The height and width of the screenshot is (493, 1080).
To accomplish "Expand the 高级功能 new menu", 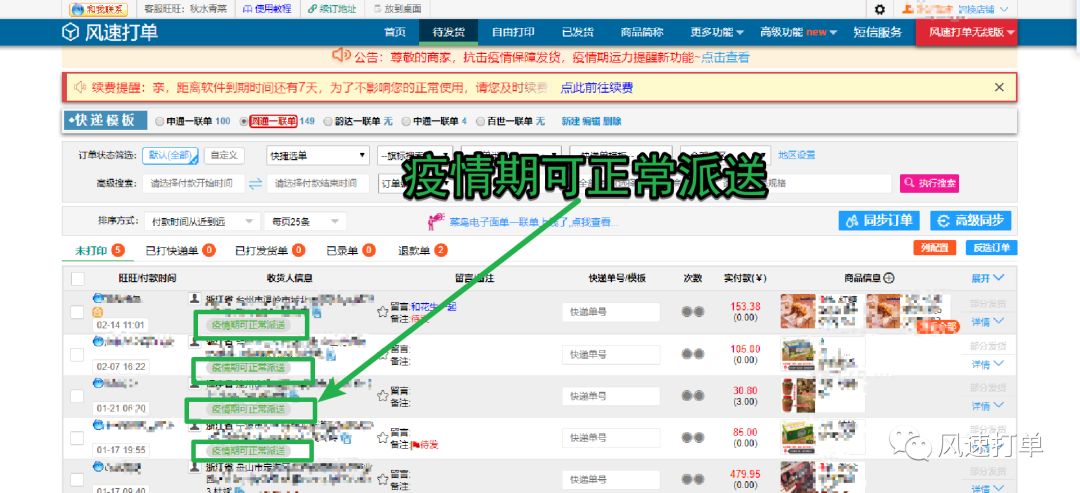I will pyautogui.click(x=798, y=32).
